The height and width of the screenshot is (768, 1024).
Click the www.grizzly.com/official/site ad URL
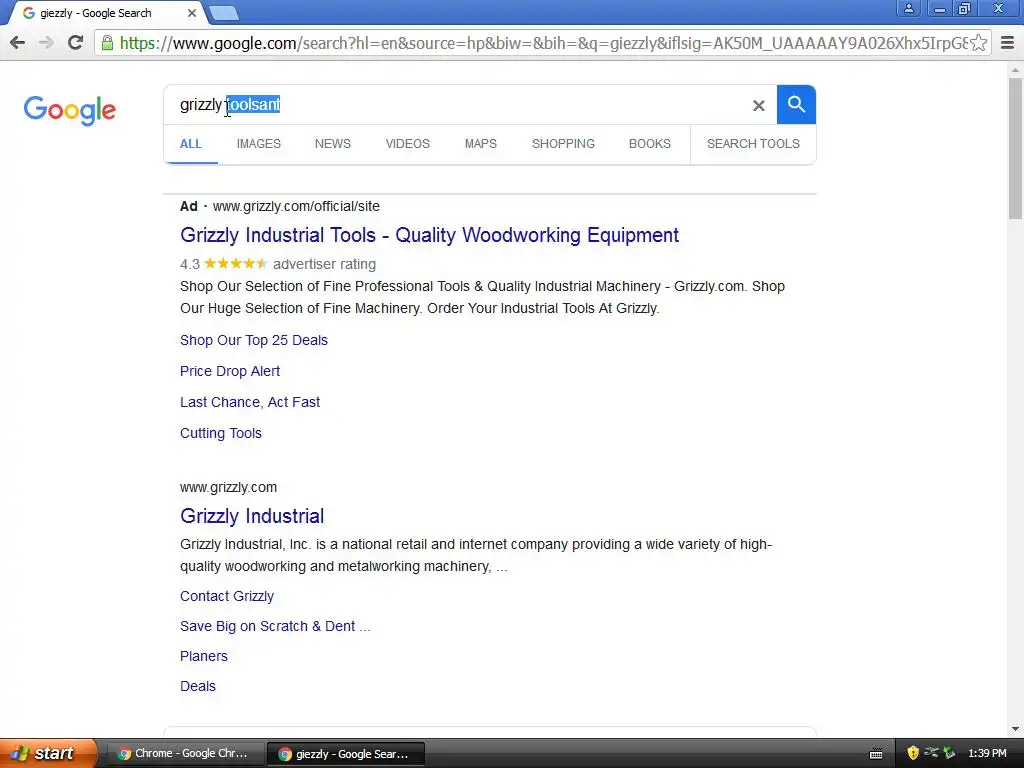[296, 206]
